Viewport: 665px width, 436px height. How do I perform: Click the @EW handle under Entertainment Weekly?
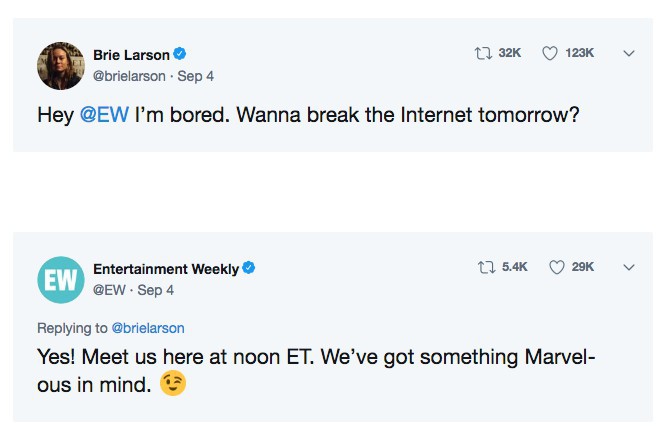(109, 290)
